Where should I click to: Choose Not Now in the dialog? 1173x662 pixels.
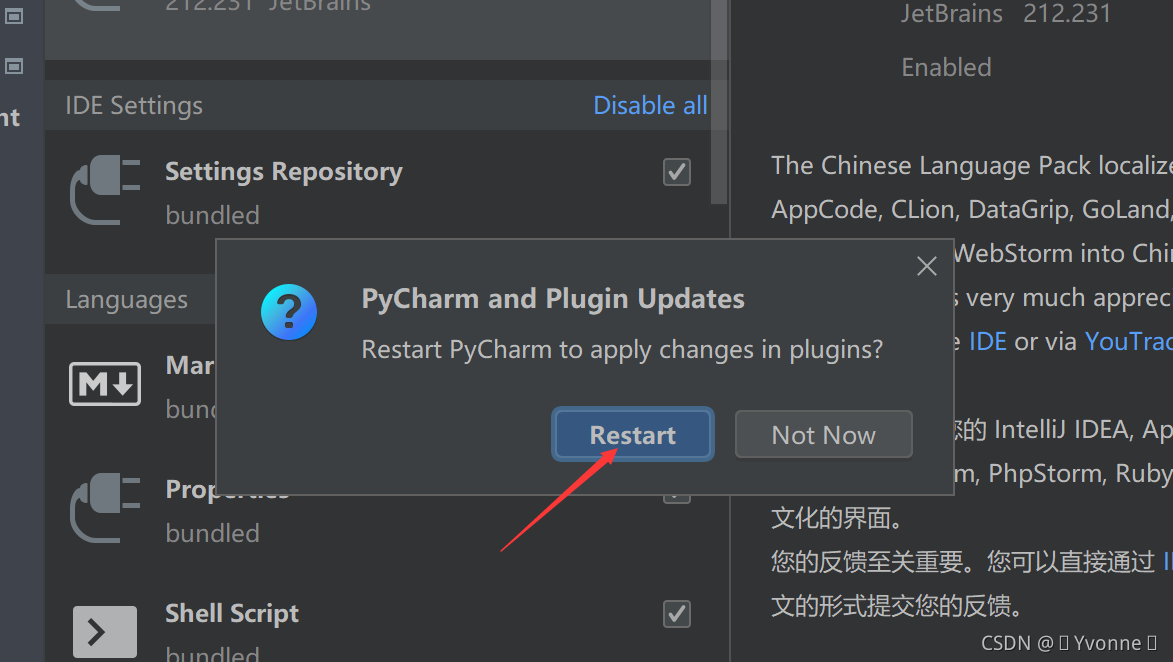[x=824, y=434]
